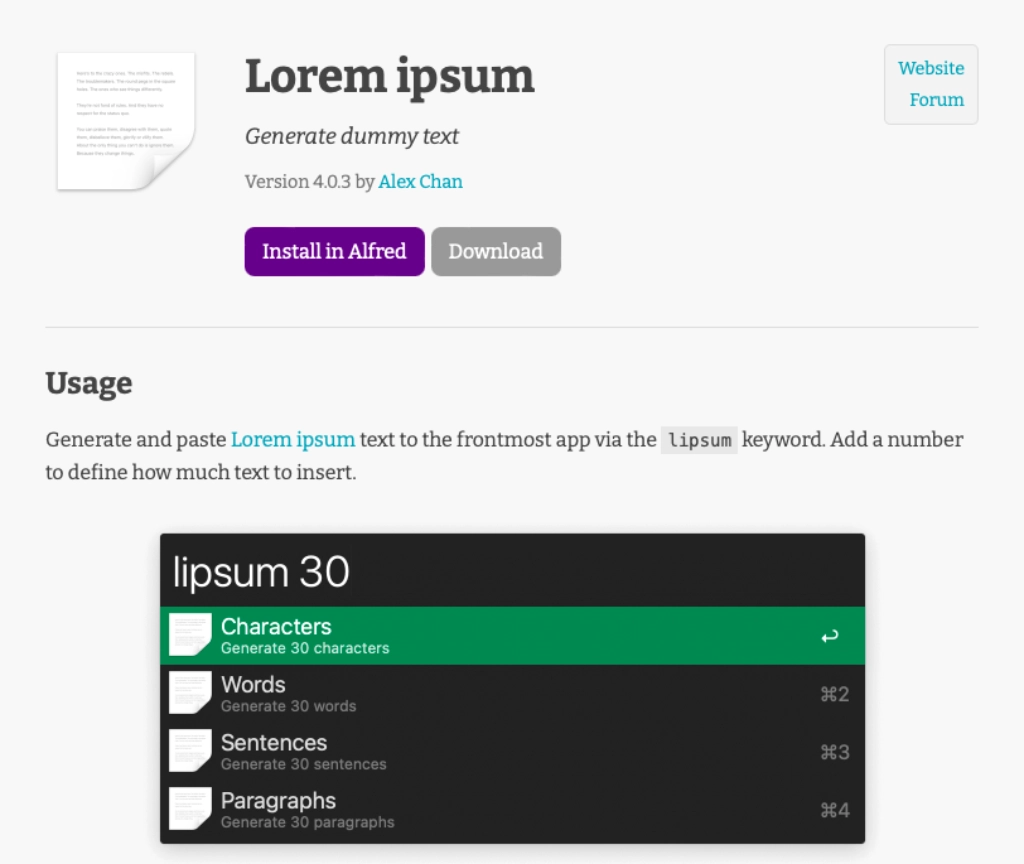Click the Lorem ipsum workflow document icon
This screenshot has height=864, width=1024.
[125, 121]
